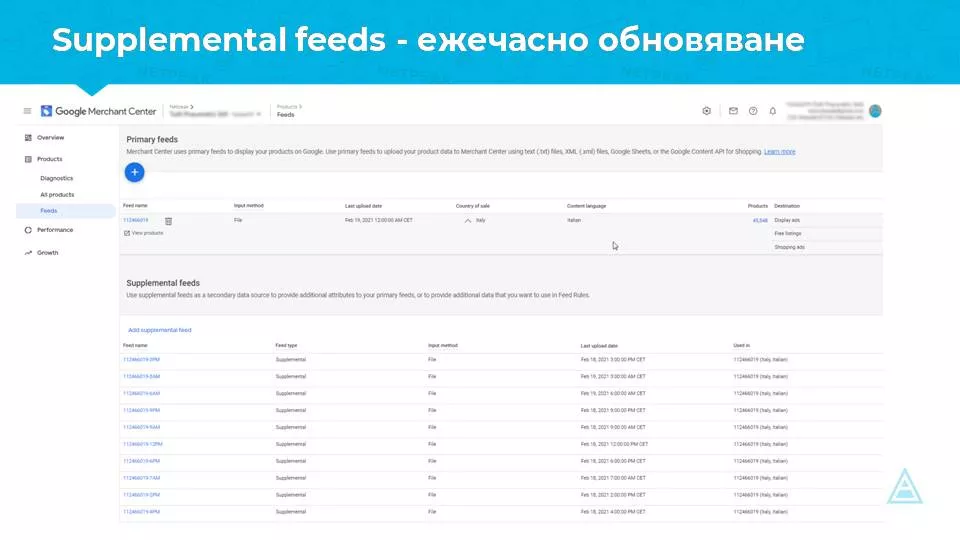Screen dimensions: 960x540
Task: Click Add supplemental feed
Action: point(160,330)
